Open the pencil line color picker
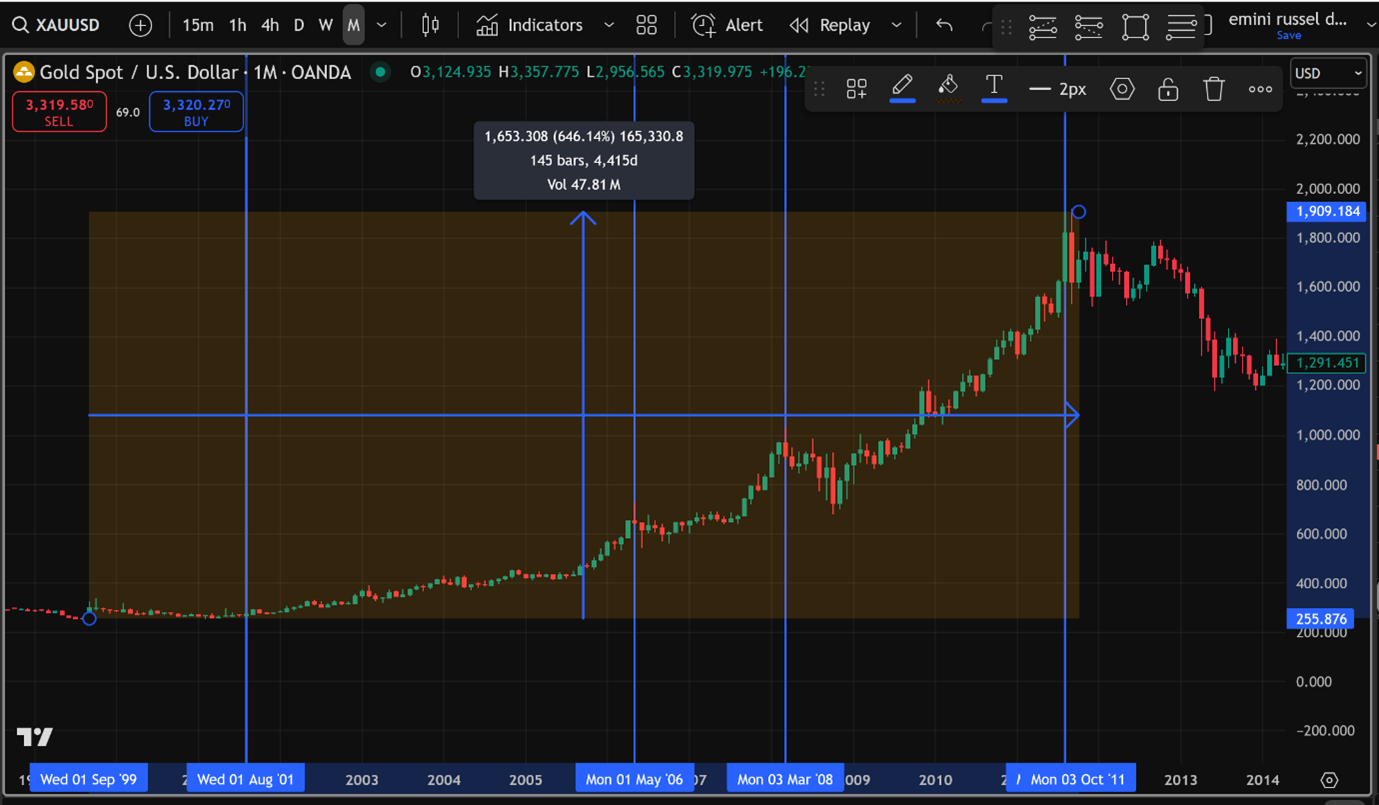The height and width of the screenshot is (805, 1379). (902, 88)
